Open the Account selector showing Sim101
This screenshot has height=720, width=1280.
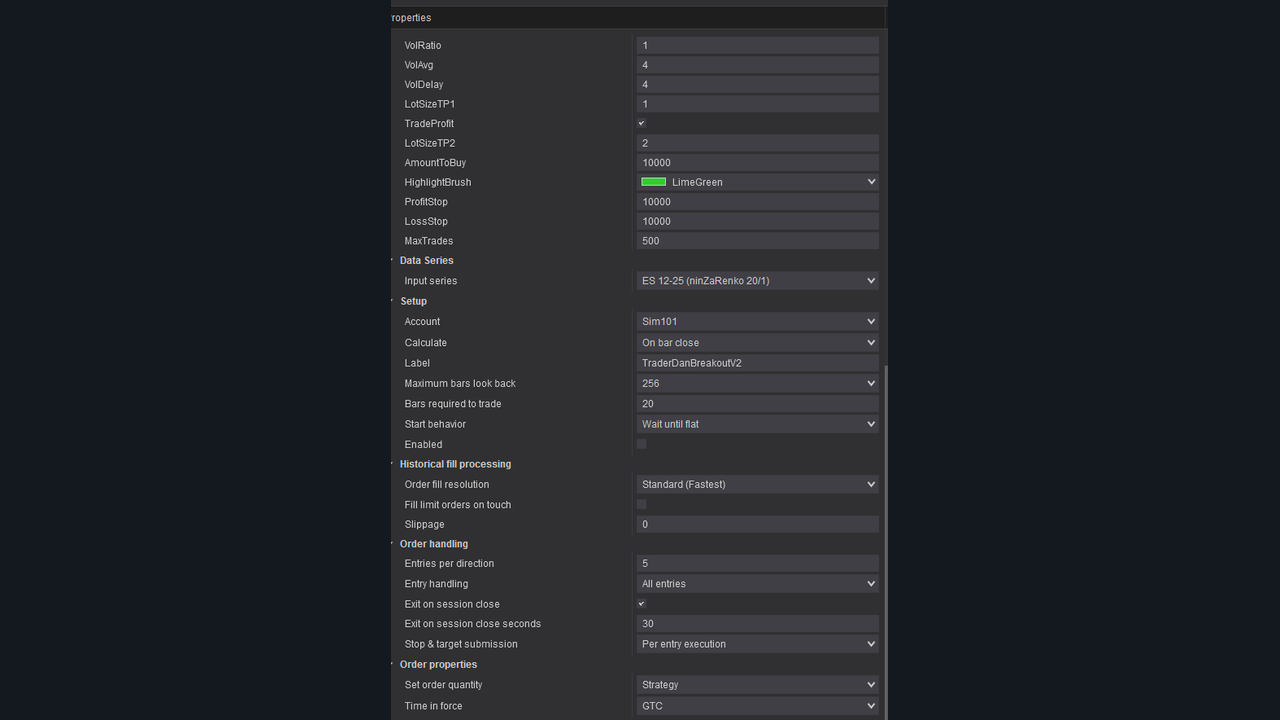[868, 321]
